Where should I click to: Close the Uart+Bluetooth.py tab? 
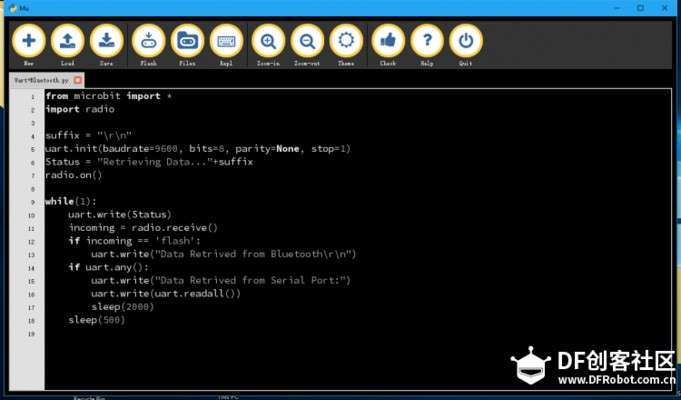(78, 79)
